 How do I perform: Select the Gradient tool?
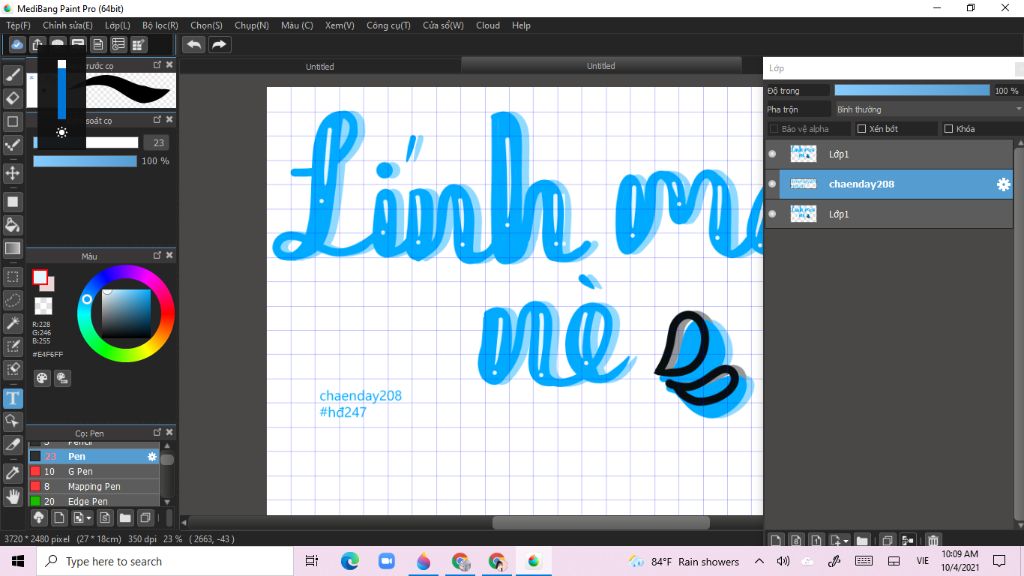[x=12, y=248]
